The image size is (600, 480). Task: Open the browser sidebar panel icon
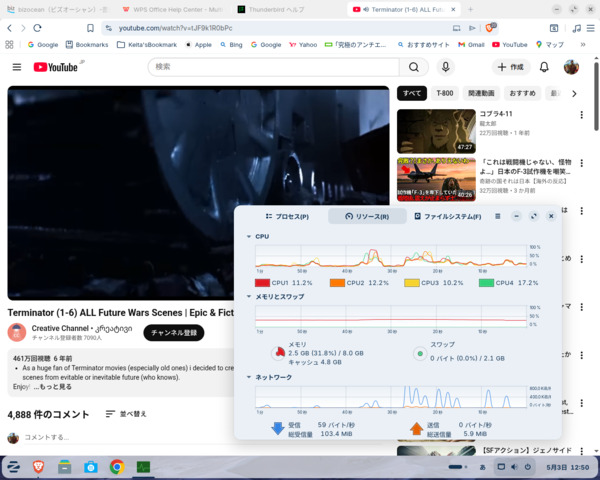pos(554,28)
